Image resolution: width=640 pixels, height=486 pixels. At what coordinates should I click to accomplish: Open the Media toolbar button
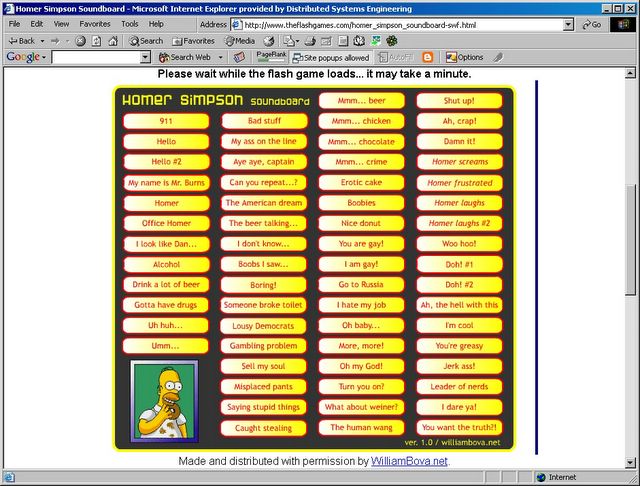tap(240, 41)
